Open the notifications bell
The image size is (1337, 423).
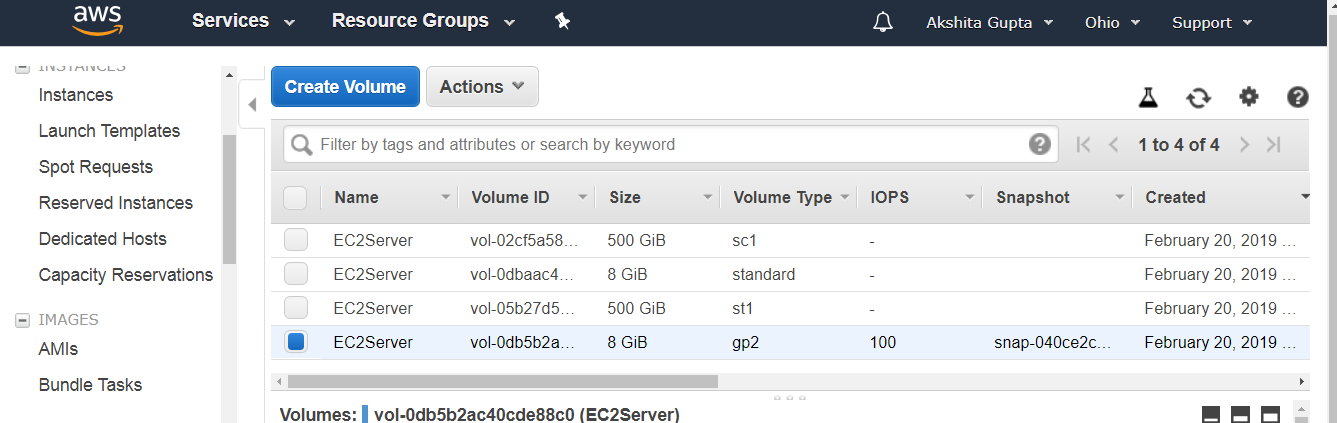[882, 22]
